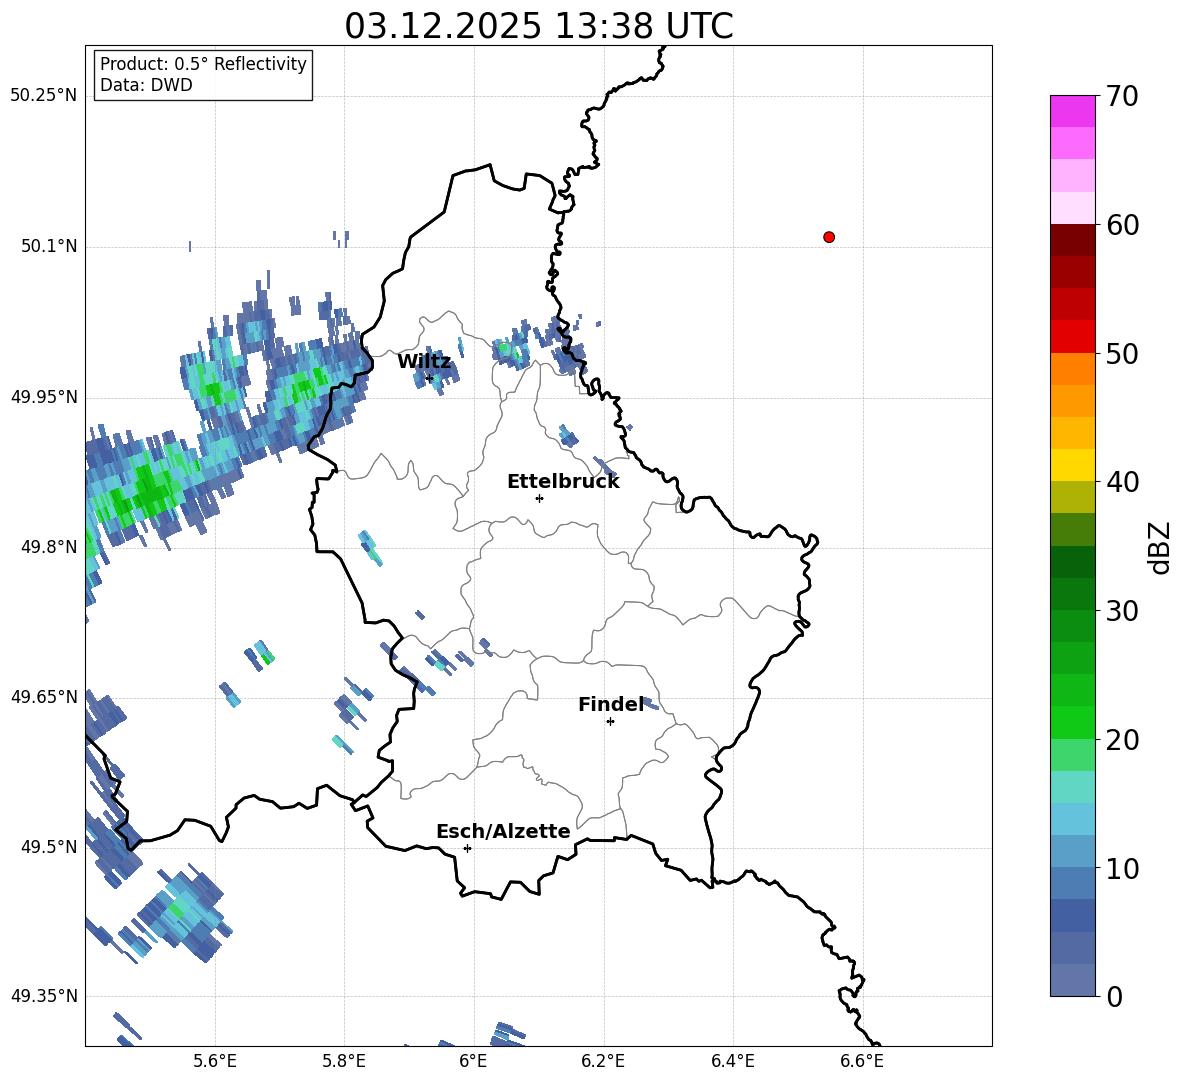Click the Esch/Alzette location cross marker
1184x1081 pixels.
point(467,848)
